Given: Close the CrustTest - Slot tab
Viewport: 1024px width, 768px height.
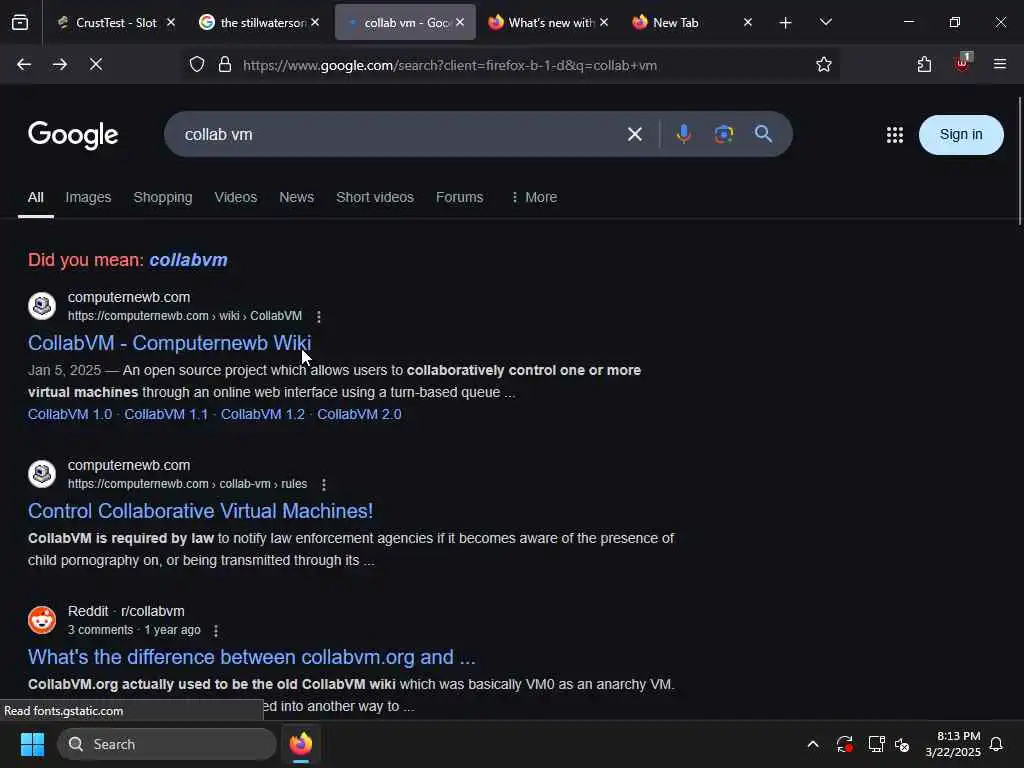Looking at the screenshot, I should (171, 22).
